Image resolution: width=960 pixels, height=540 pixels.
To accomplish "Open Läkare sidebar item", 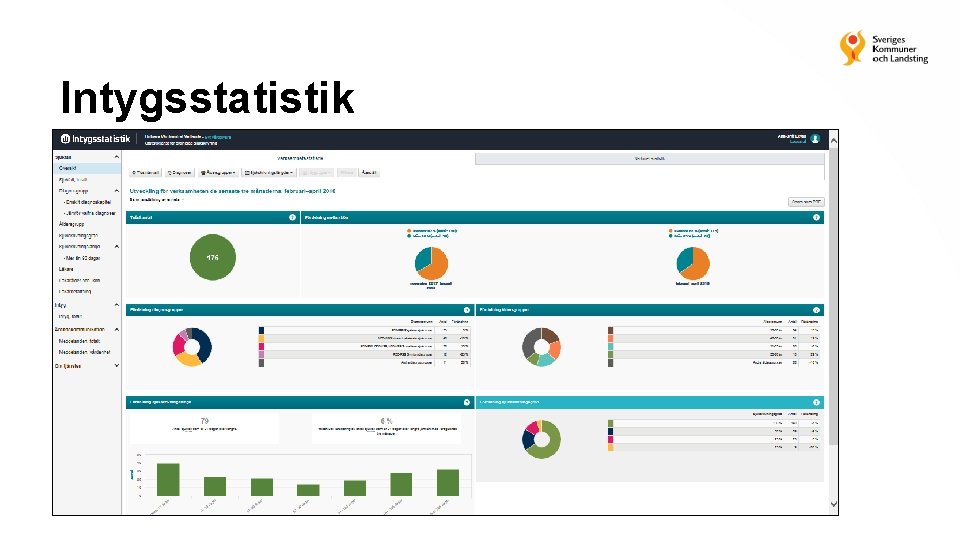I will click(x=66, y=269).
